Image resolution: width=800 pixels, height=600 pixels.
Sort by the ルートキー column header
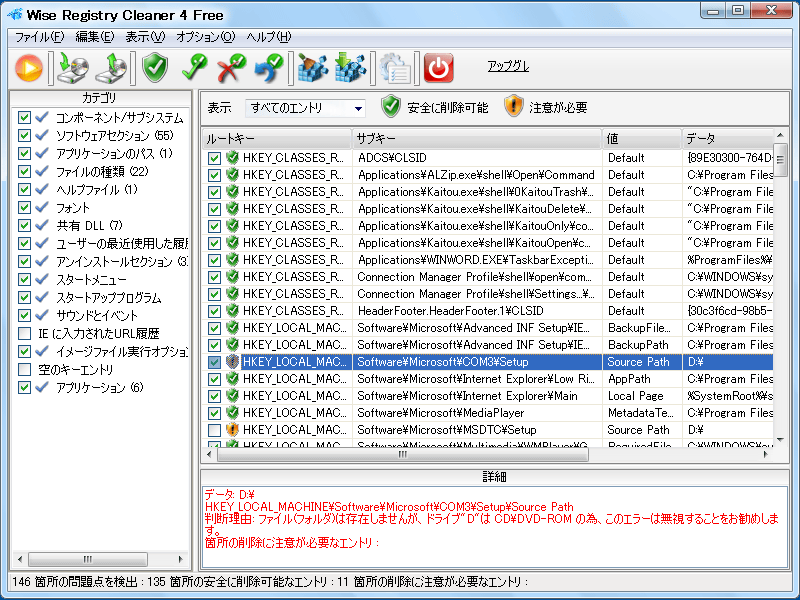coord(277,138)
